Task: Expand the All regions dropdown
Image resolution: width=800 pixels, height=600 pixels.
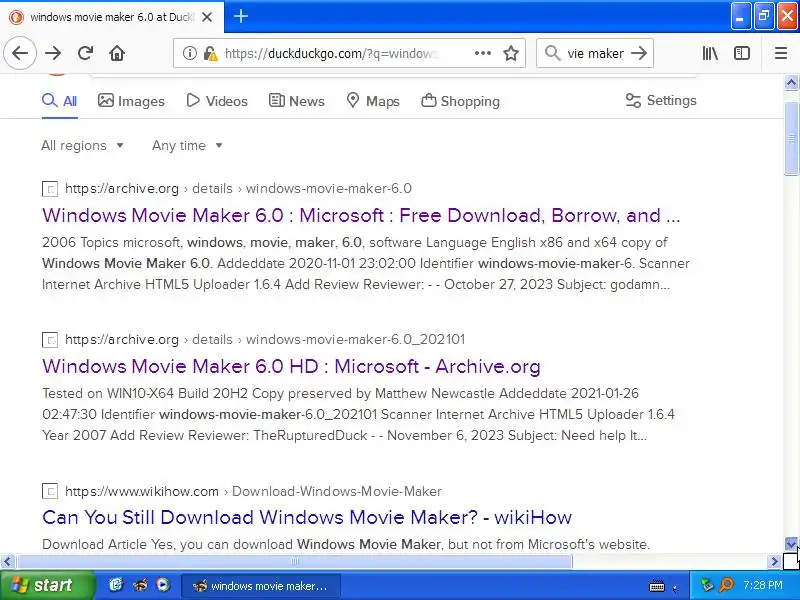Action: 82,145
